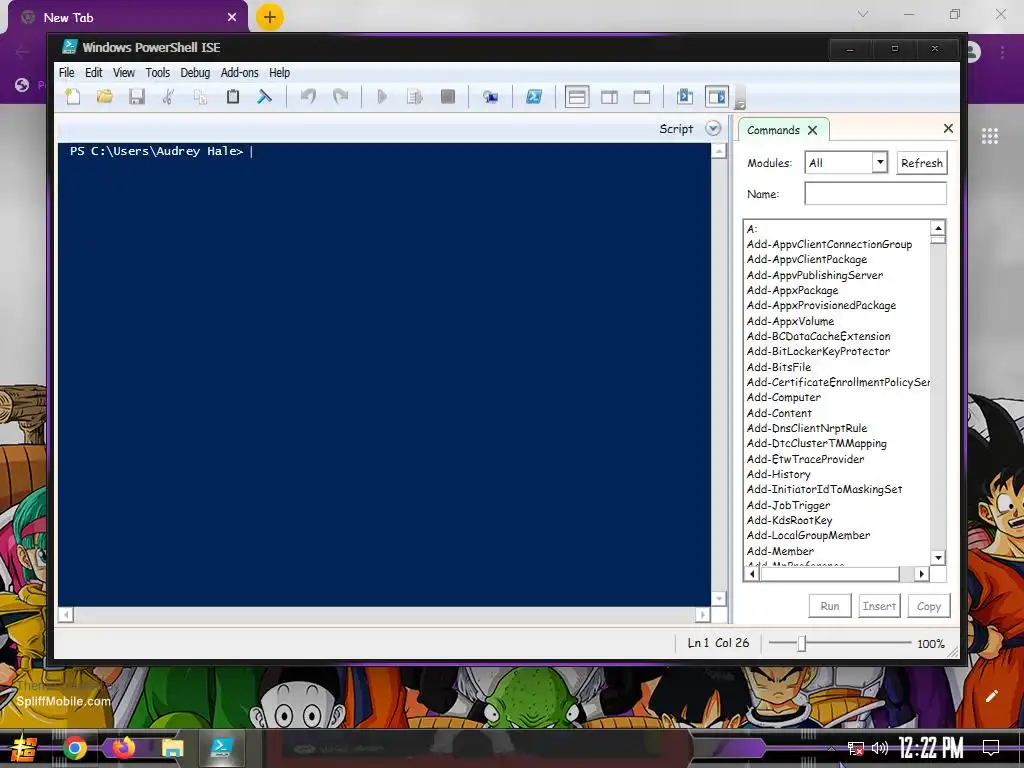Click the Copy button in Commands panel
This screenshot has width=1024, height=768.
929,606
